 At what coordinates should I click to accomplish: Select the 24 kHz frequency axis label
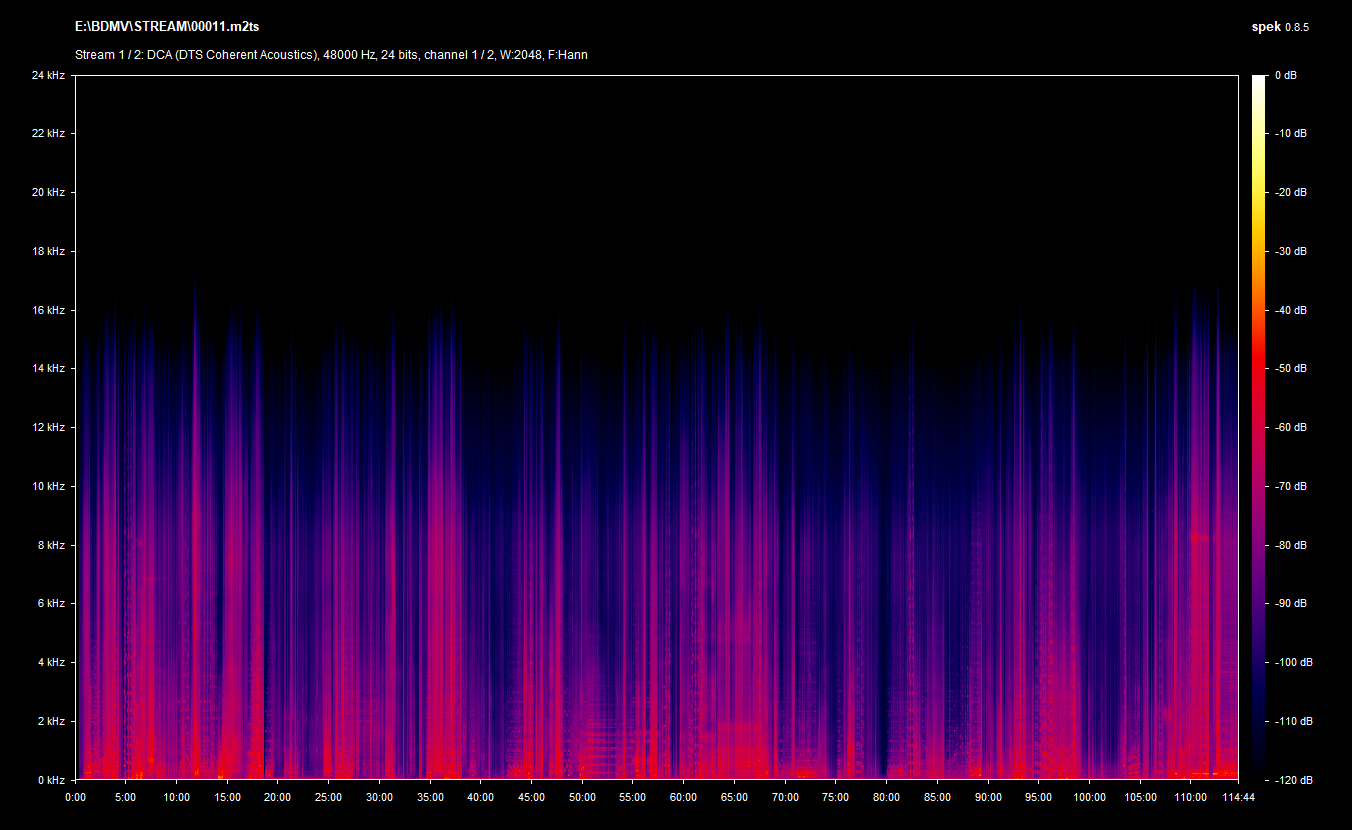point(47,75)
